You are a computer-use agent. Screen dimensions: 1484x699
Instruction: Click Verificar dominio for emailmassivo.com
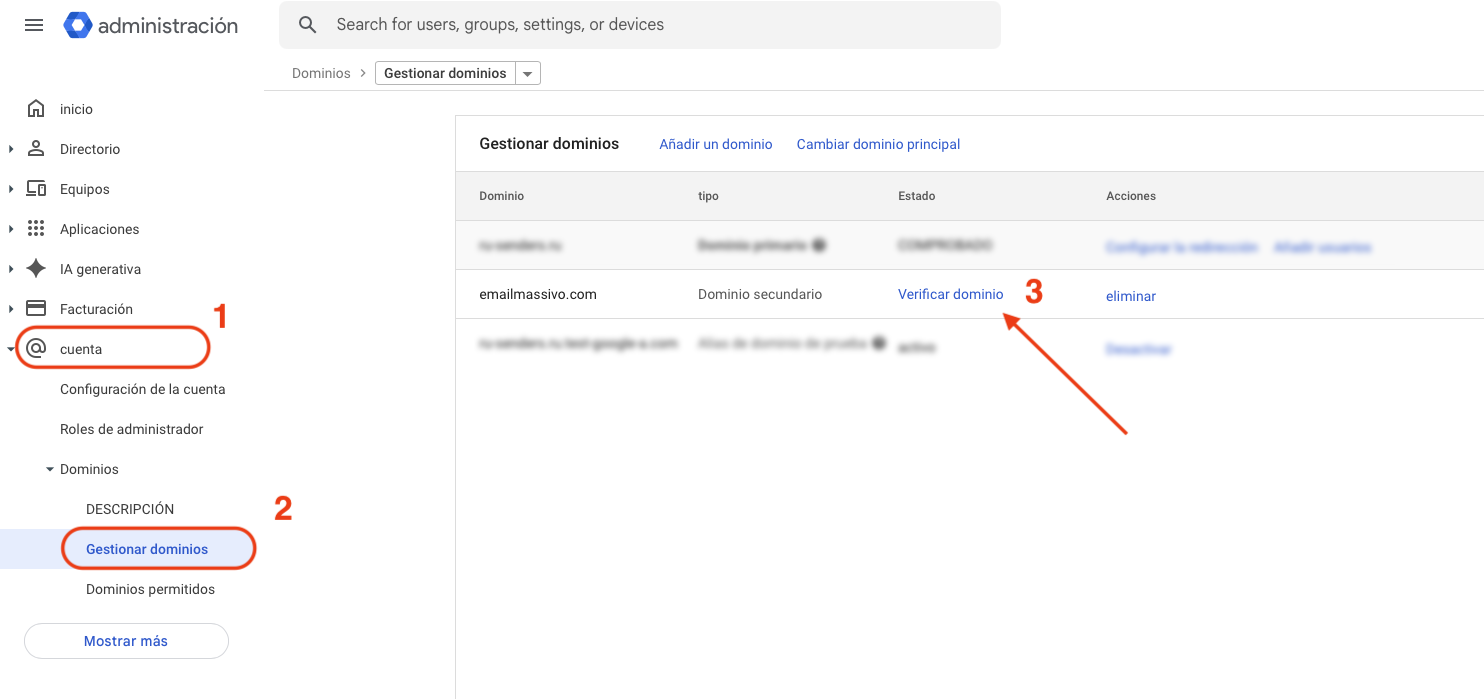click(x=950, y=294)
